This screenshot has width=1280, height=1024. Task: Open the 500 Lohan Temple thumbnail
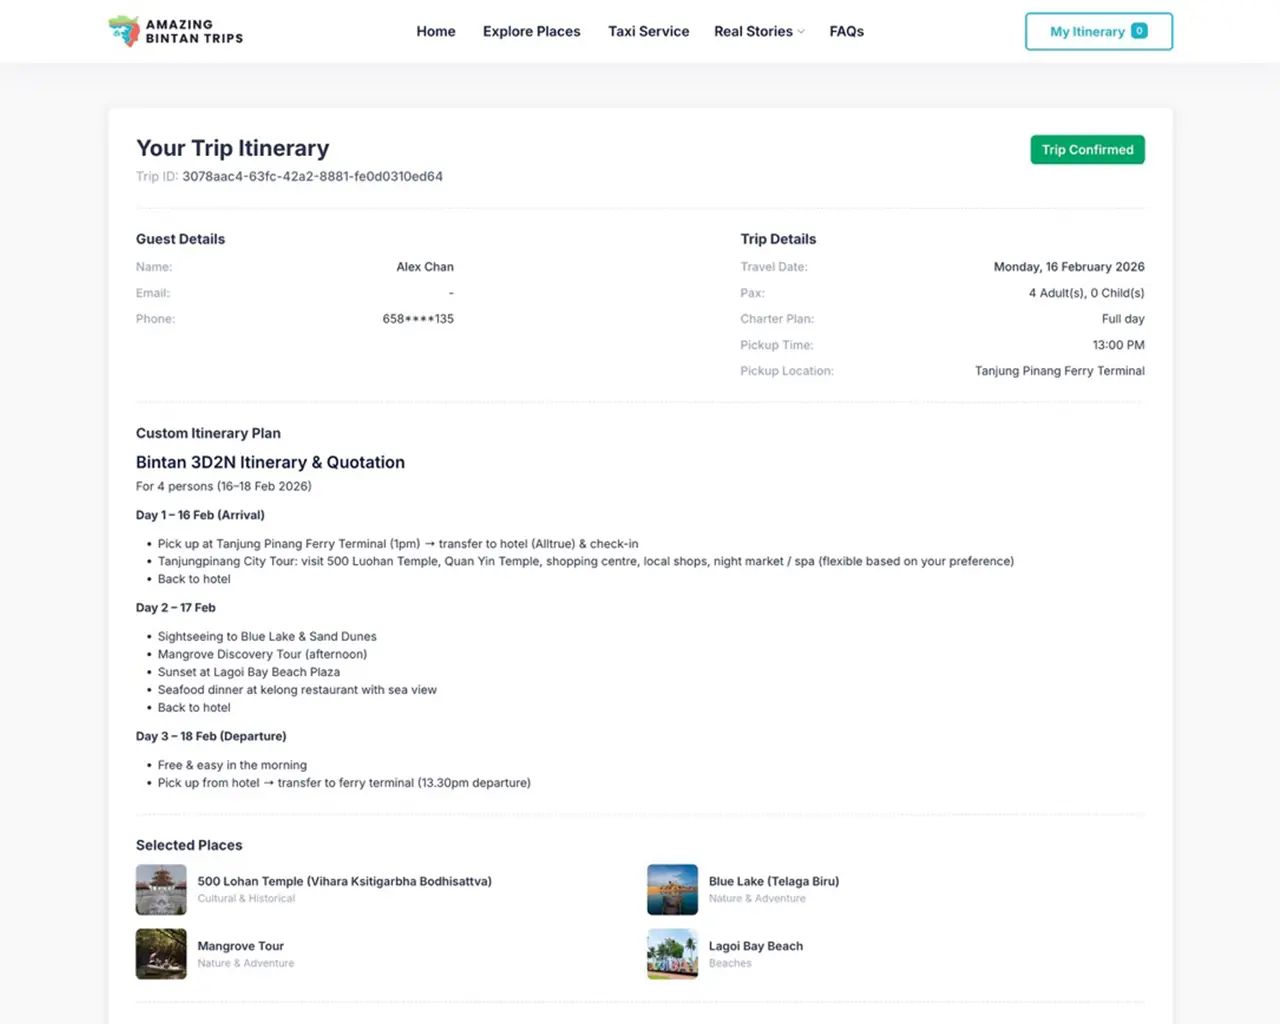161,889
